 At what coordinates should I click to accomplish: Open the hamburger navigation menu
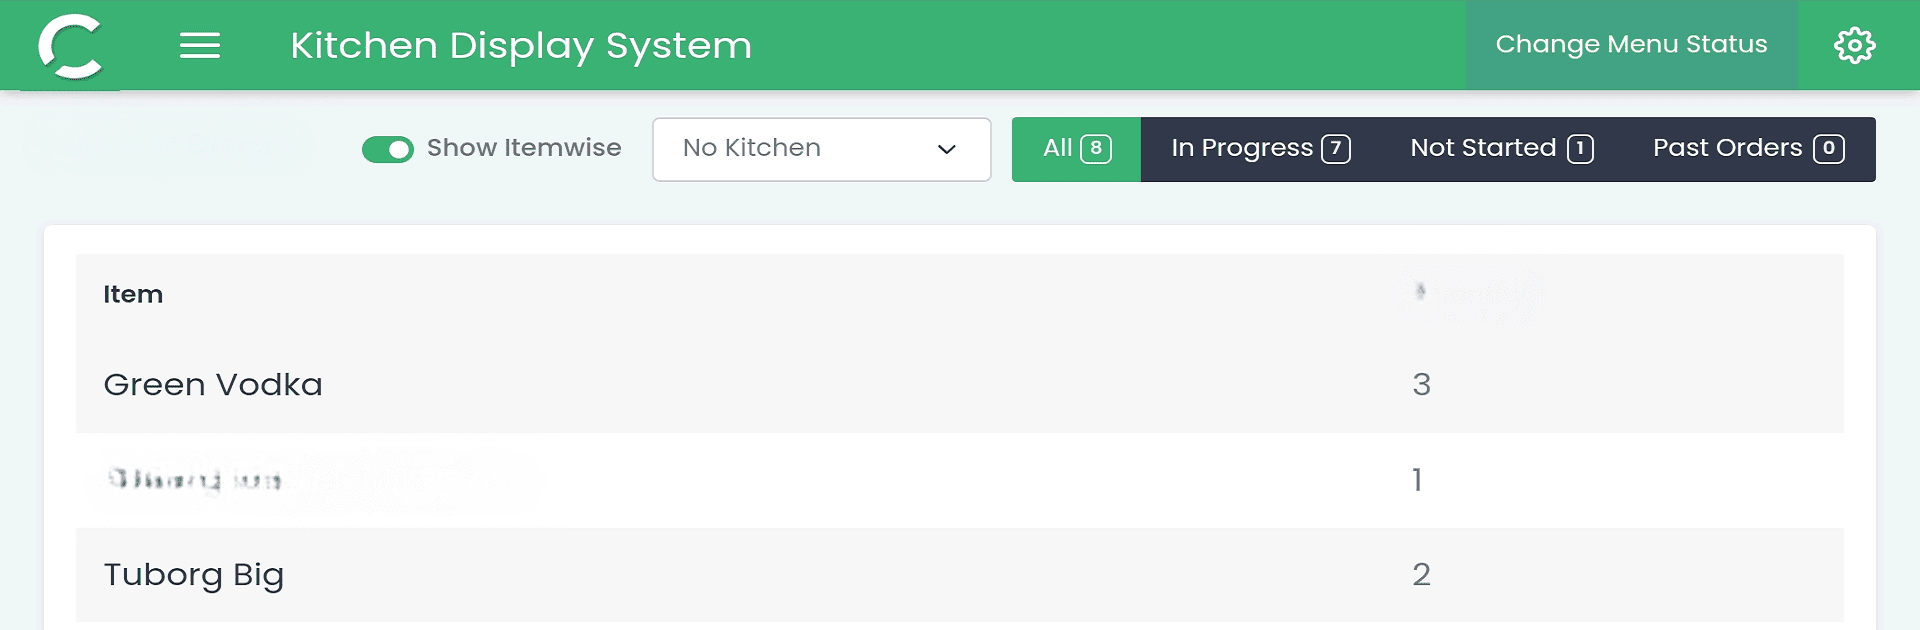tap(200, 45)
